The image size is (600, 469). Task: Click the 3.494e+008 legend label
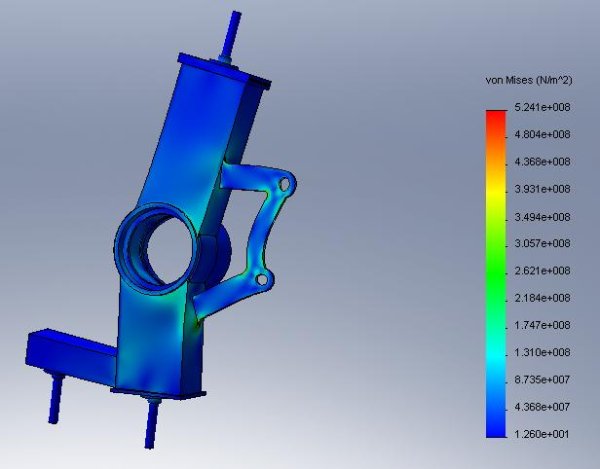pyautogui.click(x=540, y=216)
